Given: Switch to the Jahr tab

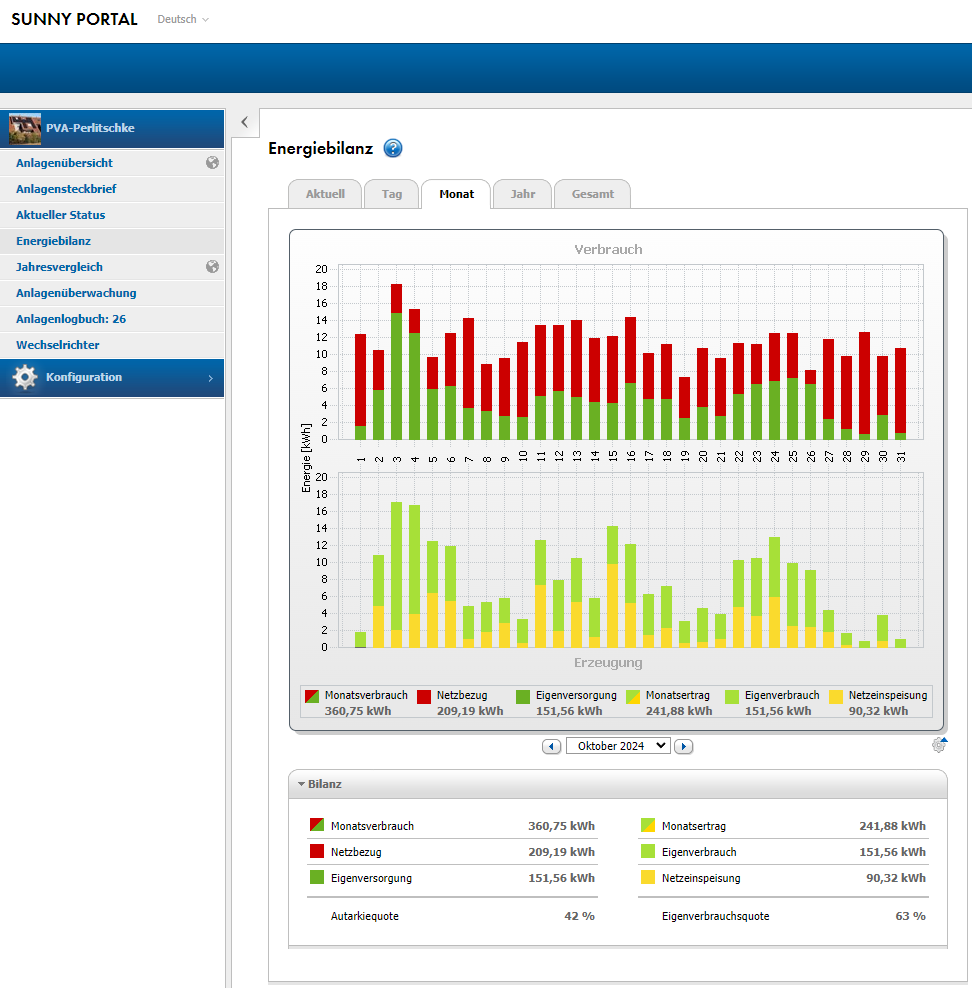Looking at the screenshot, I should (522, 194).
